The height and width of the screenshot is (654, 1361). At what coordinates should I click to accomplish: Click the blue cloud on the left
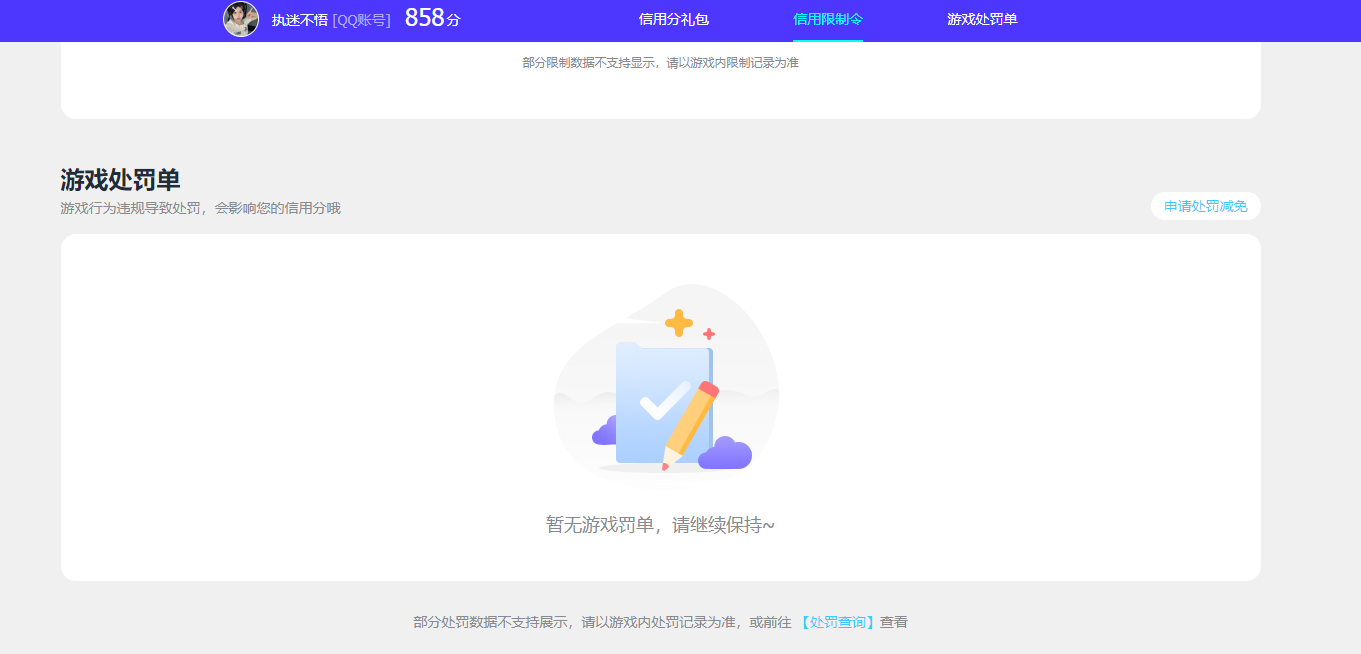tap(603, 432)
